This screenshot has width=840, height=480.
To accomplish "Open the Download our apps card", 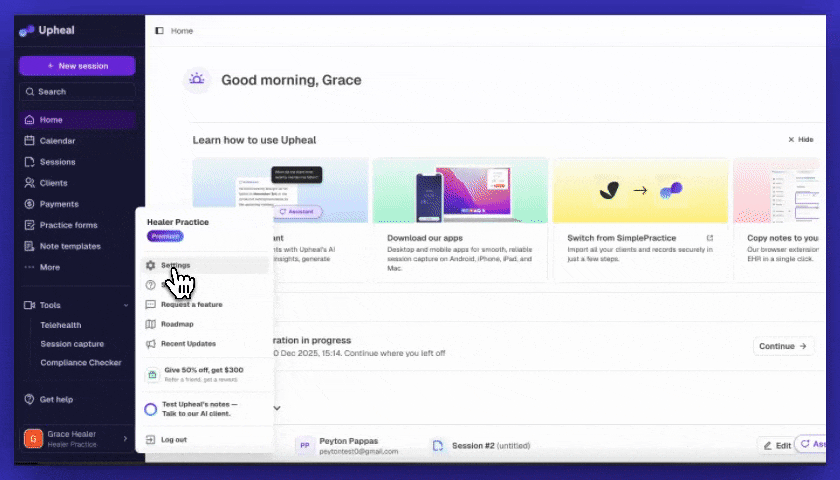I will [x=460, y=220].
